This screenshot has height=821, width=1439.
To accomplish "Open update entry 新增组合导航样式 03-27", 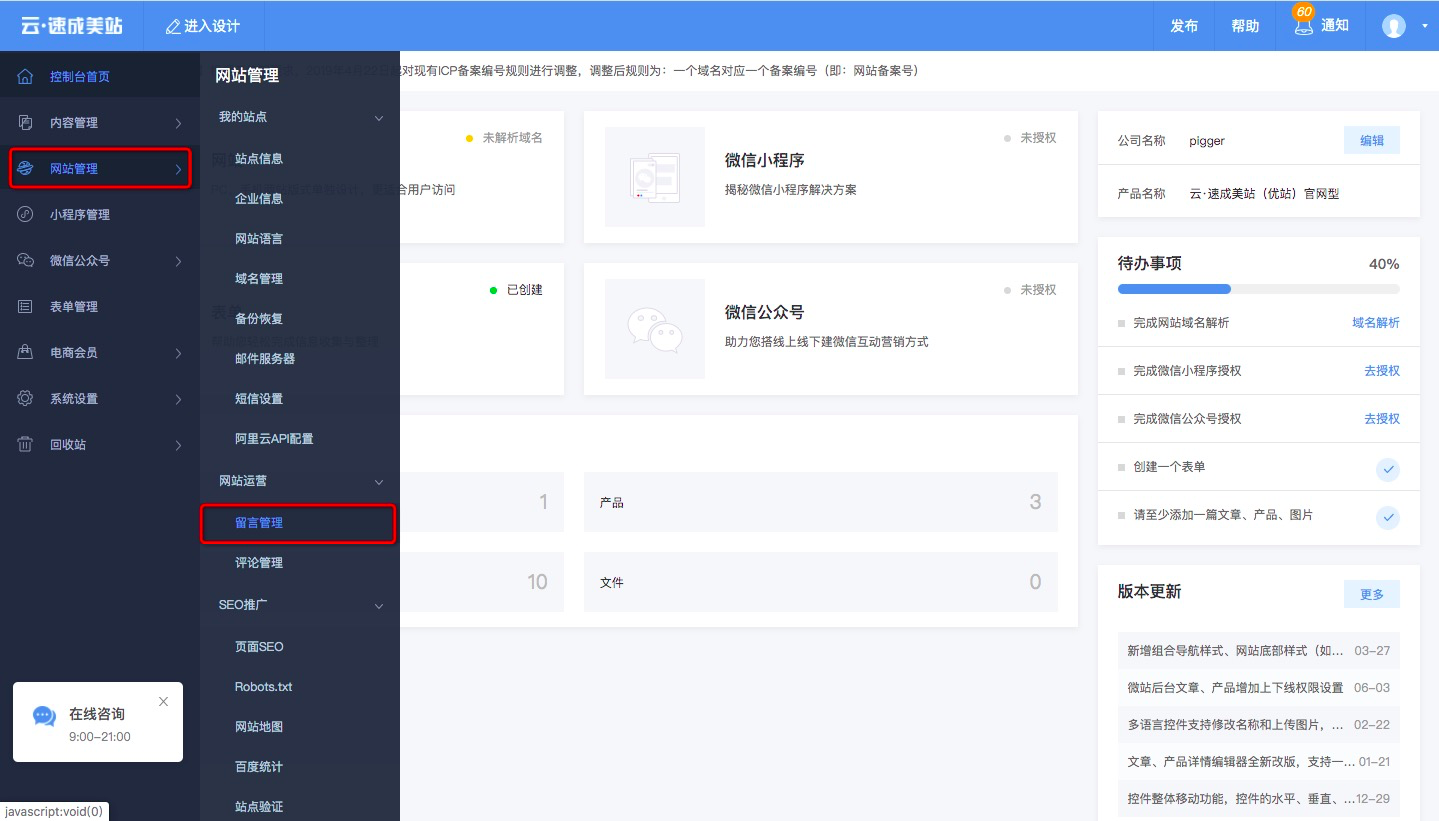I will click(1259, 651).
